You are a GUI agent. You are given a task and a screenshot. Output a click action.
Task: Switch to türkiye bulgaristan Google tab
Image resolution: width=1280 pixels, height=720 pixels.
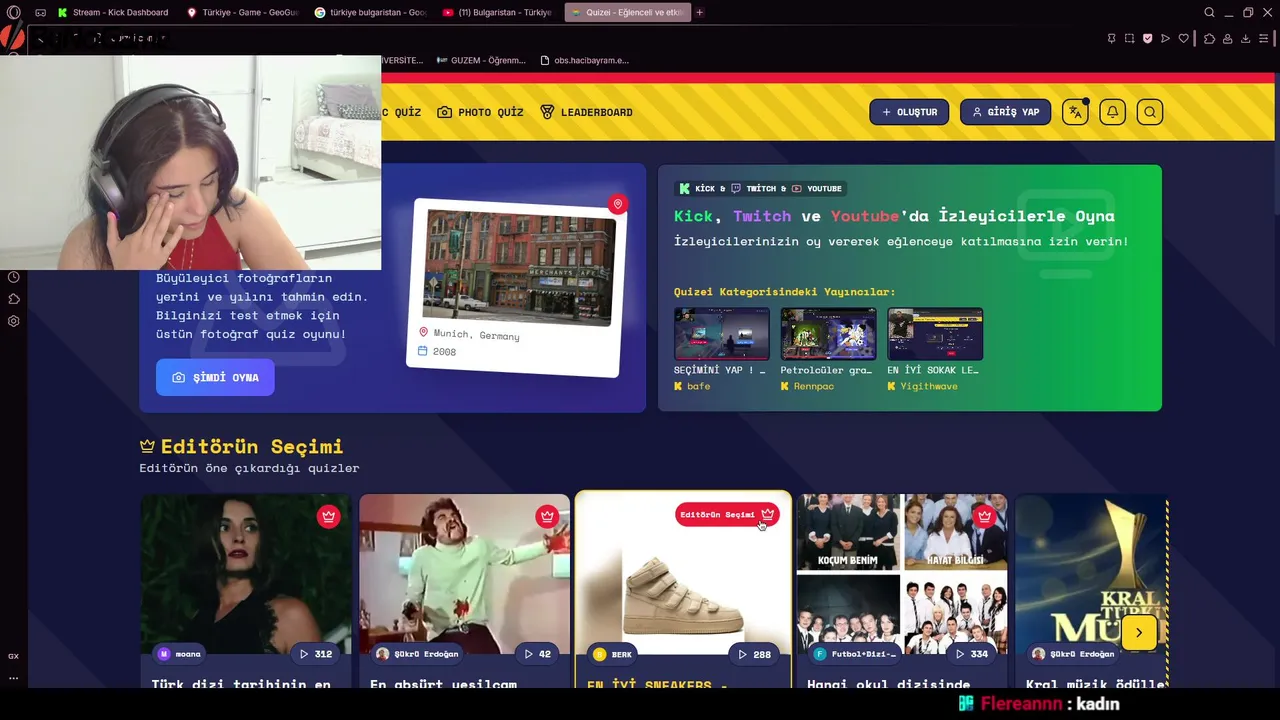370,12
